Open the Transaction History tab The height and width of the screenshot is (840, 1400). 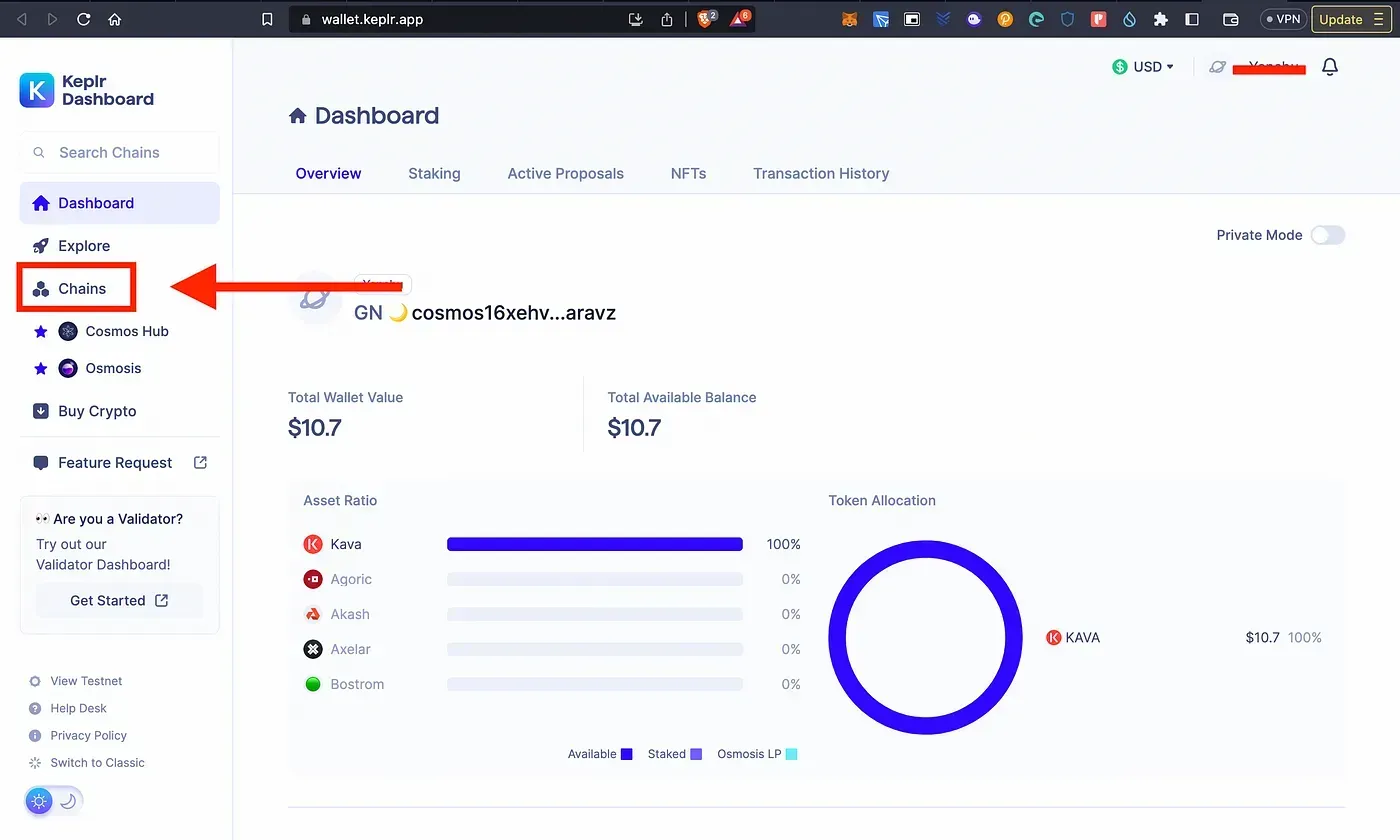click(821, 173)
